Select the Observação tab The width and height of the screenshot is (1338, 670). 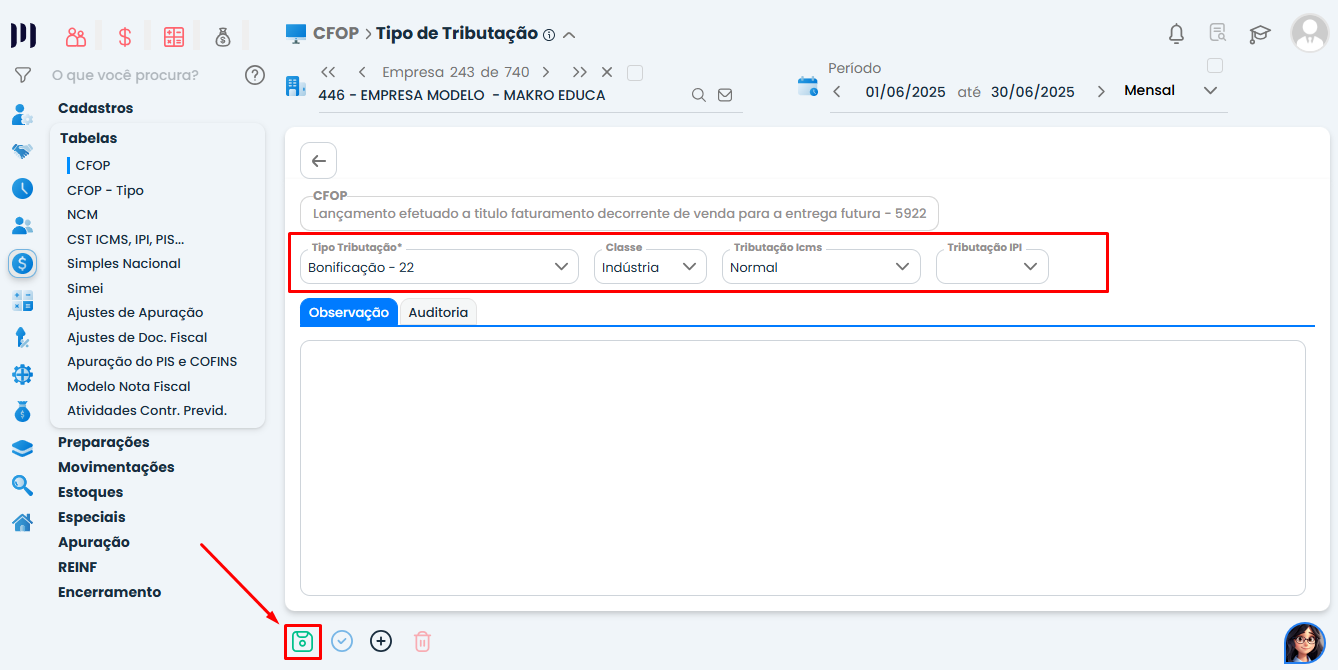348,312
